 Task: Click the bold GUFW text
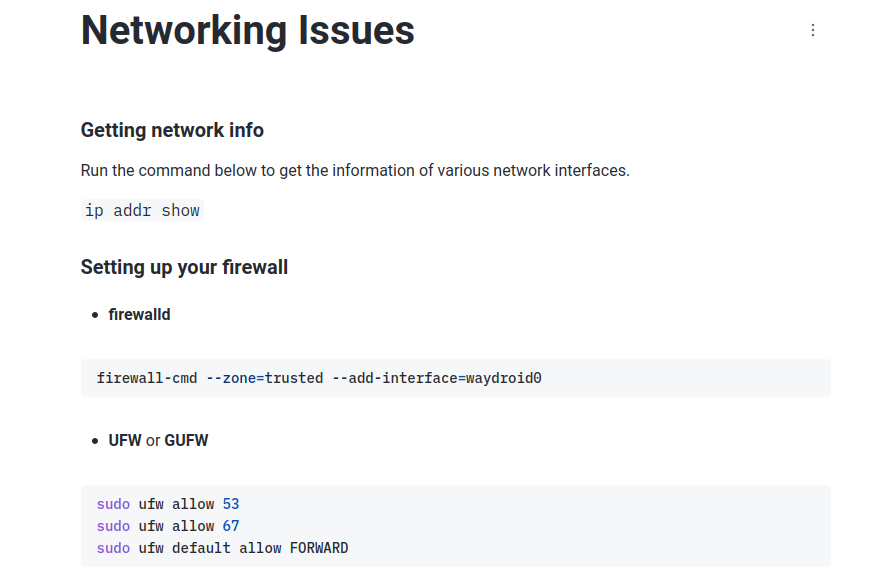click(186, 440)
